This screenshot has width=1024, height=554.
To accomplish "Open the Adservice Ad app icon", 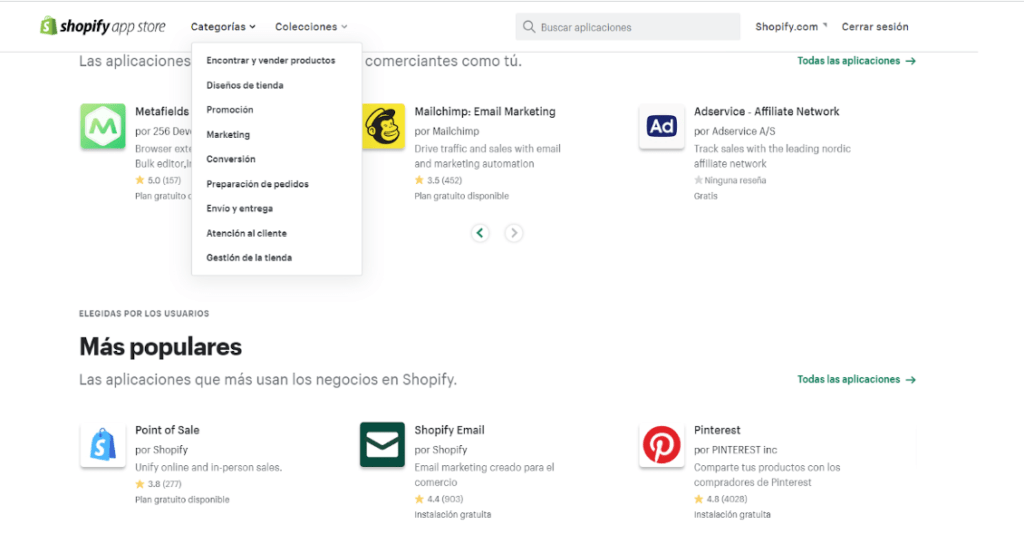I will click(x=662, y=126).
